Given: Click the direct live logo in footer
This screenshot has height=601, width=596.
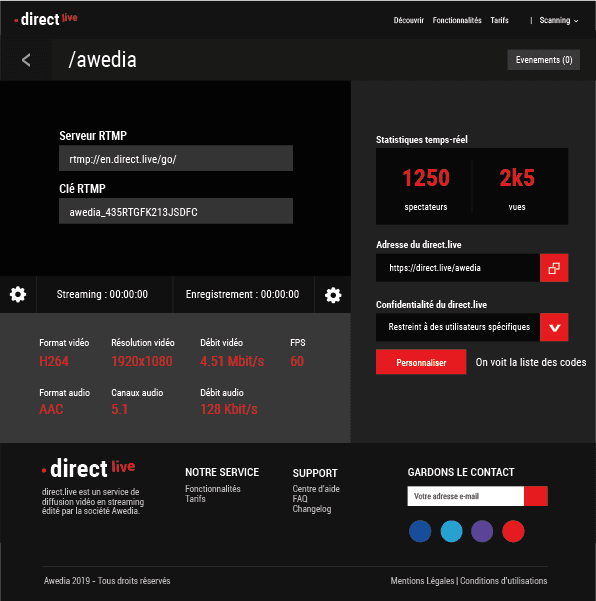Looking at the screenshot, I should tap(89, 468).
